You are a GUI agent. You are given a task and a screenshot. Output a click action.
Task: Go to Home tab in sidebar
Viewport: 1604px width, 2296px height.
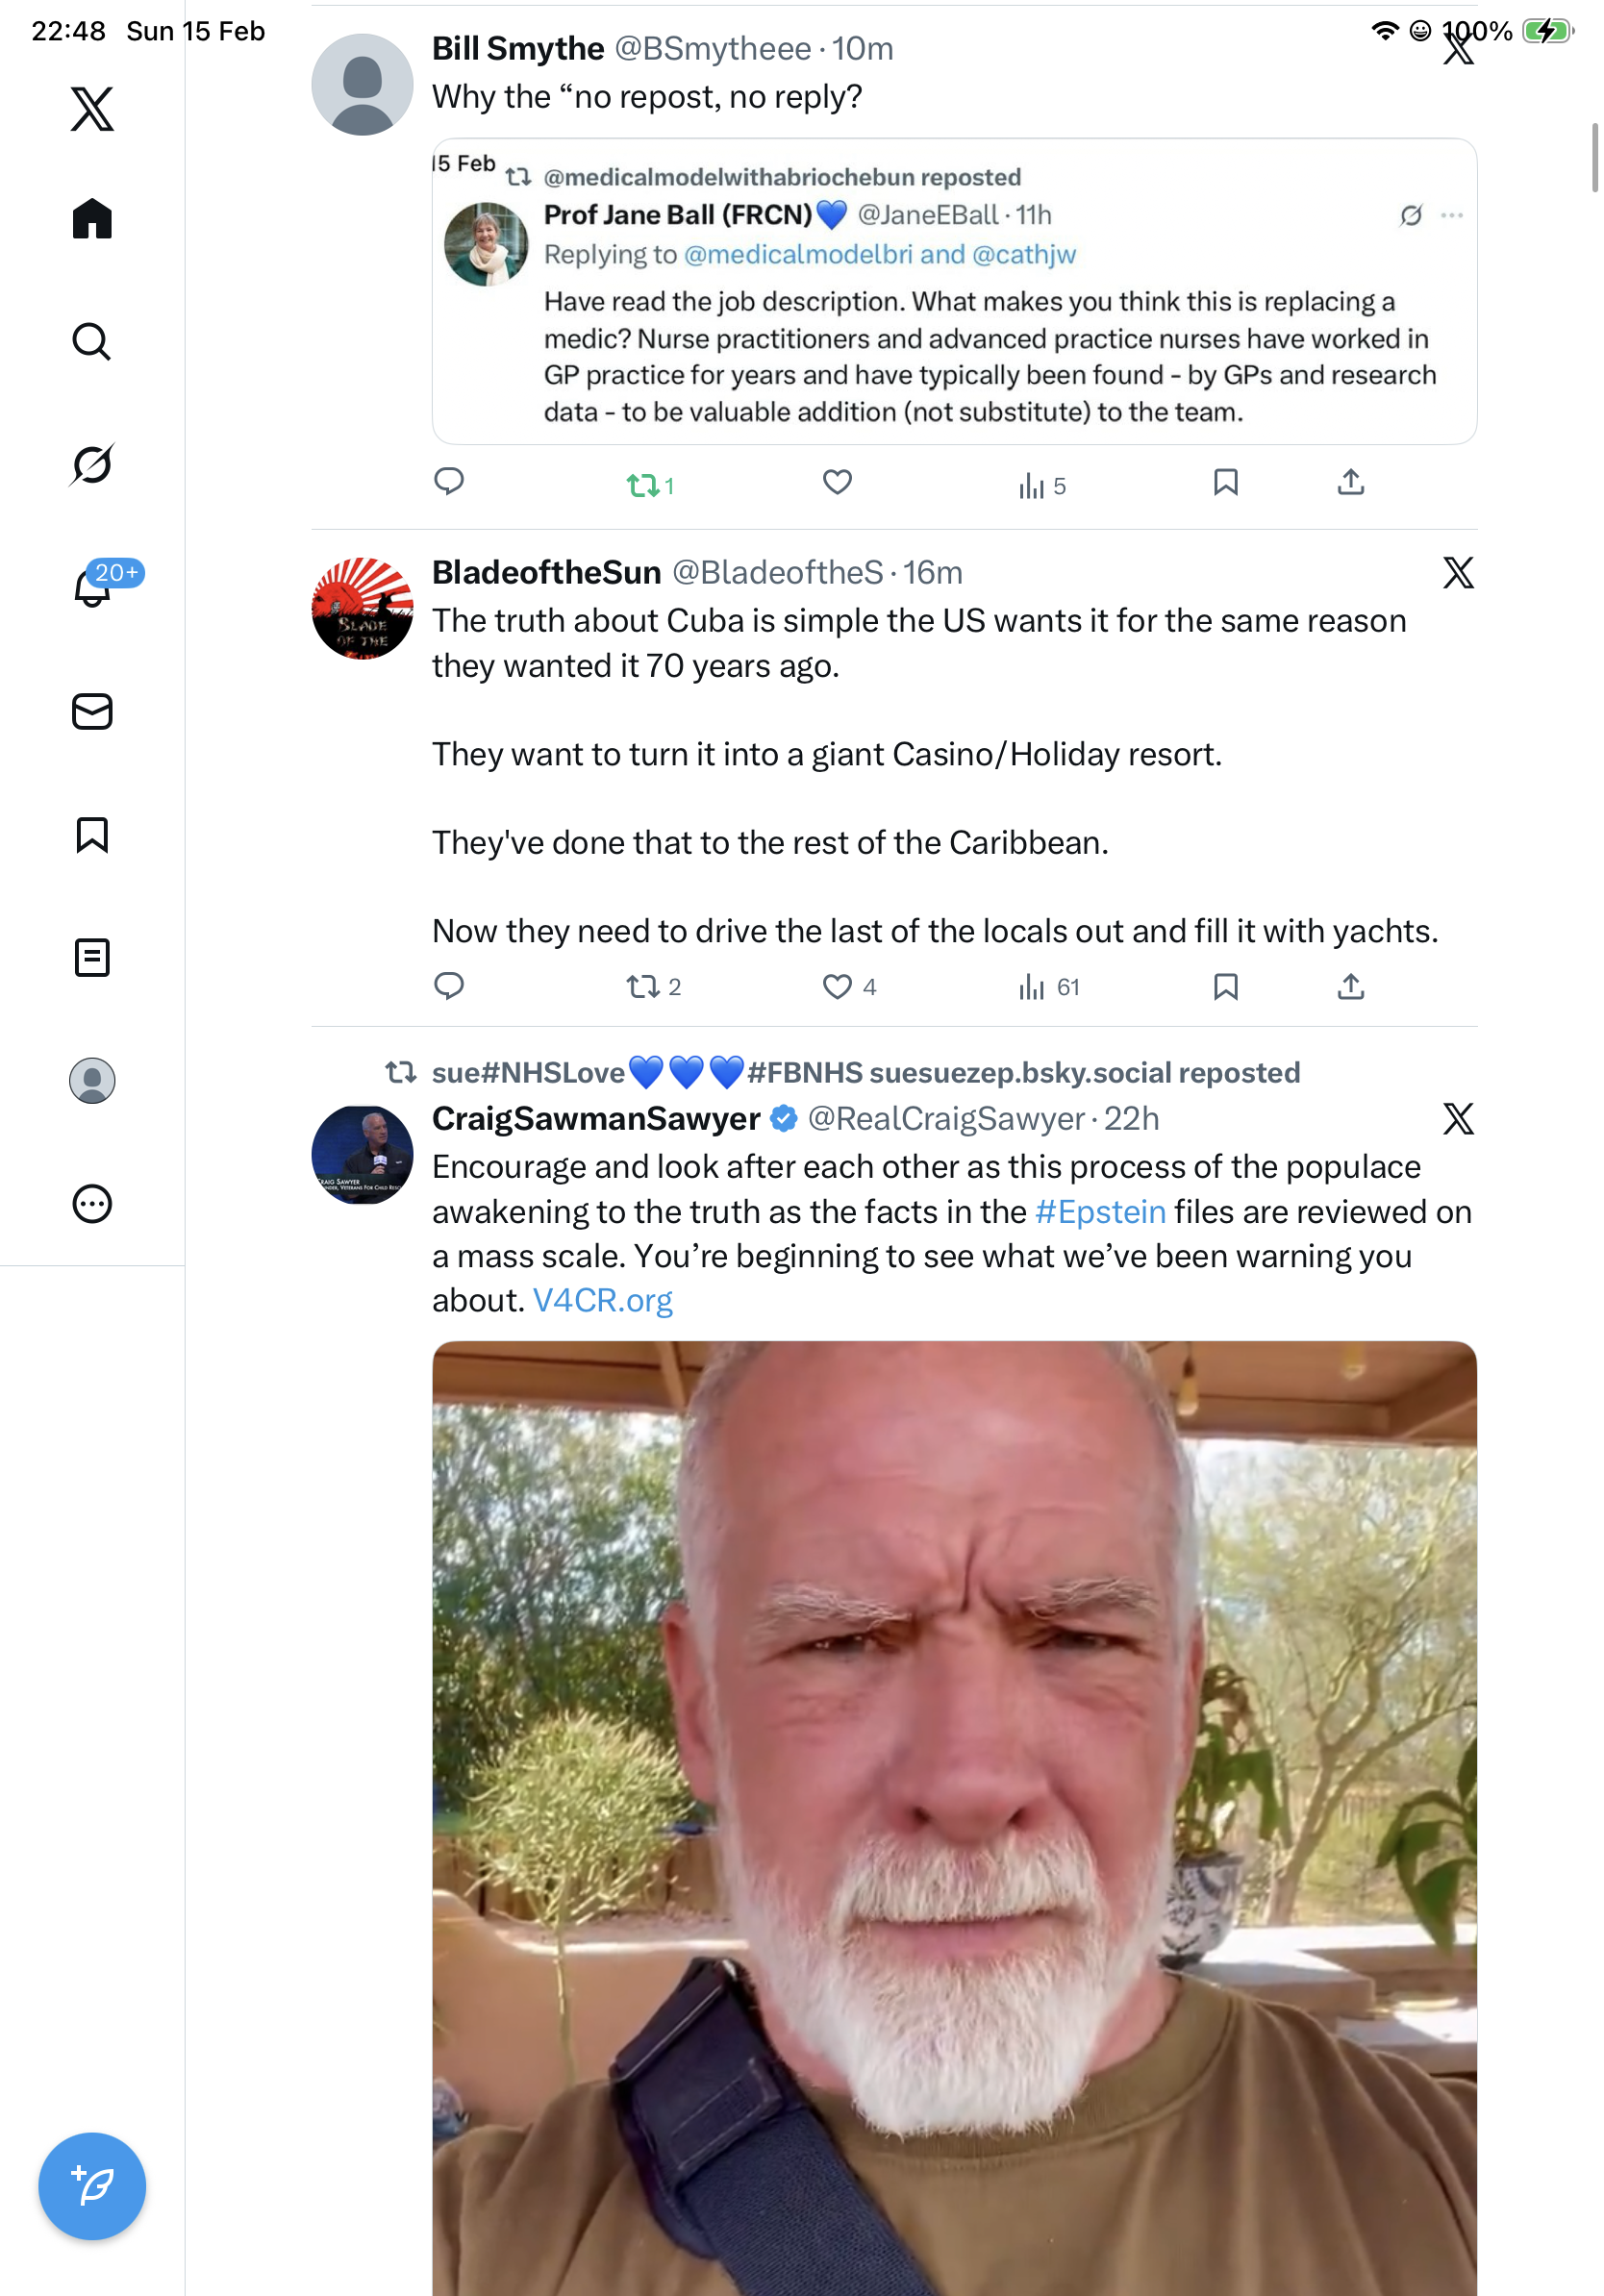pyautogui.click(x=92, y=218)
